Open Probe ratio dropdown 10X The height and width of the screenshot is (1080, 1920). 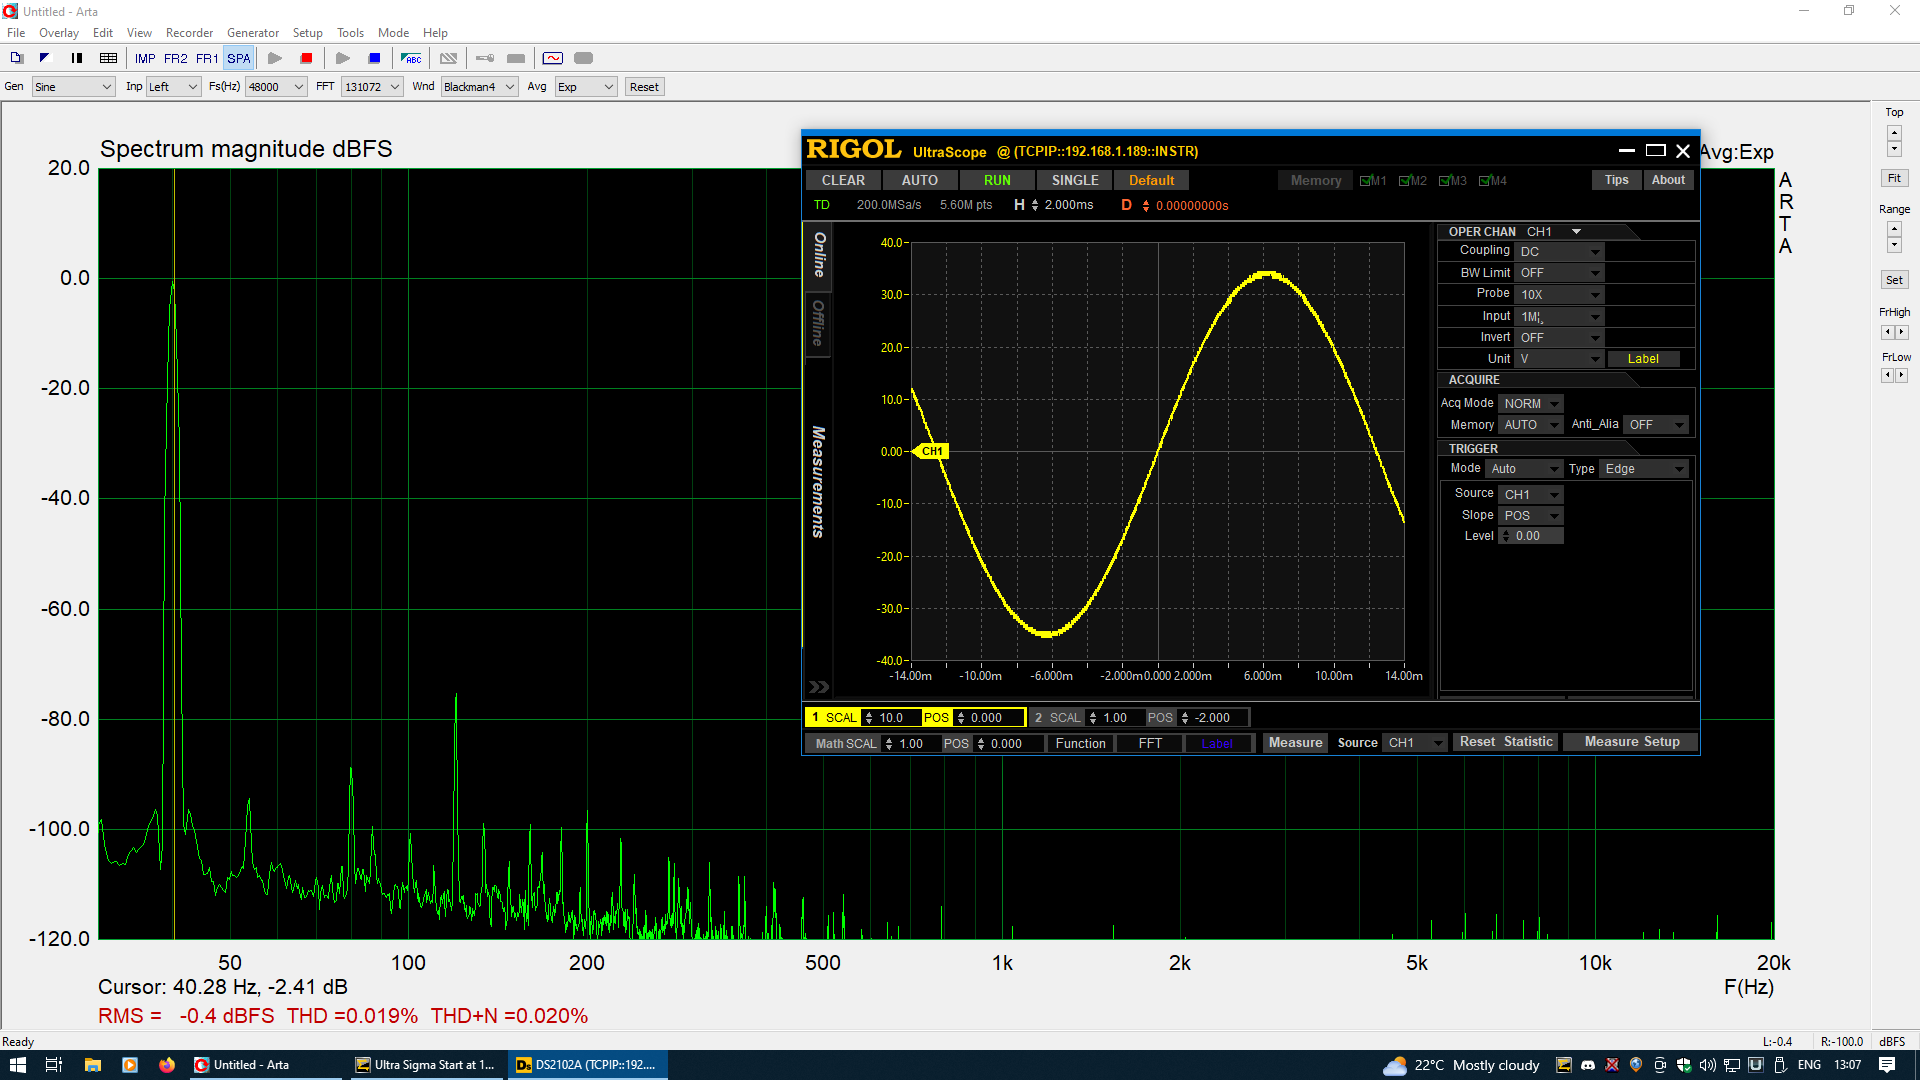coord(1559,295)
